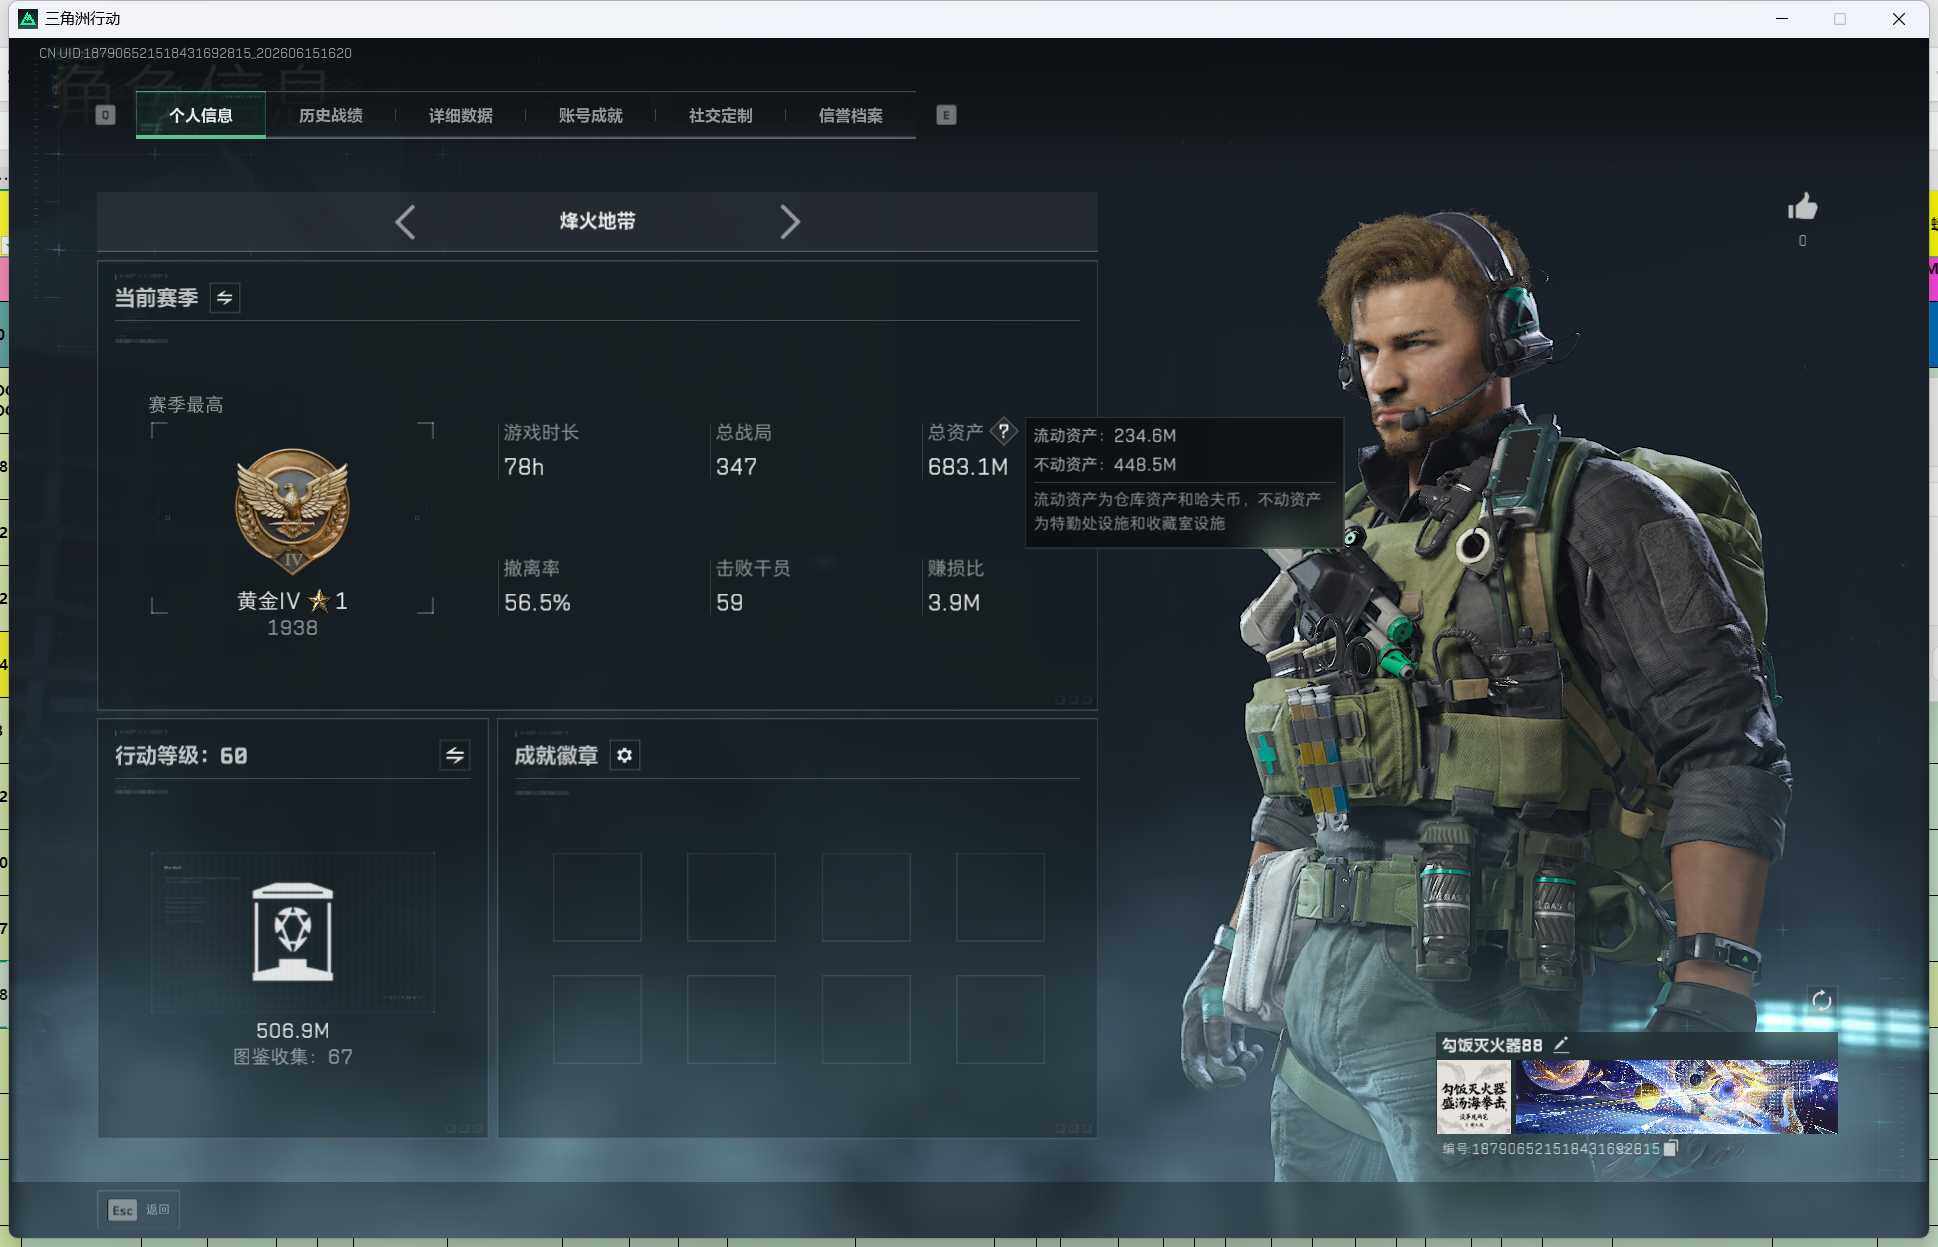1938x1247 pixels.
Task: Minimize the 三角洲行动 window
Action: [1782, 19]
